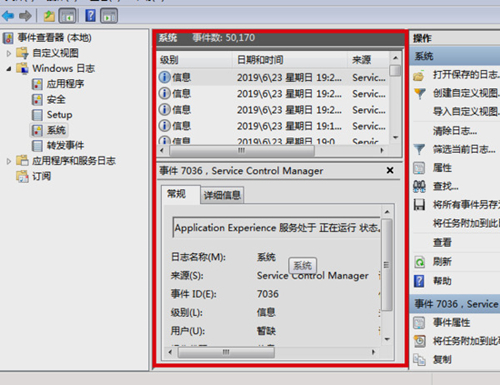The image size is (500, 385).
Task: Click 刷新 action
Action: tap(442, 261)
